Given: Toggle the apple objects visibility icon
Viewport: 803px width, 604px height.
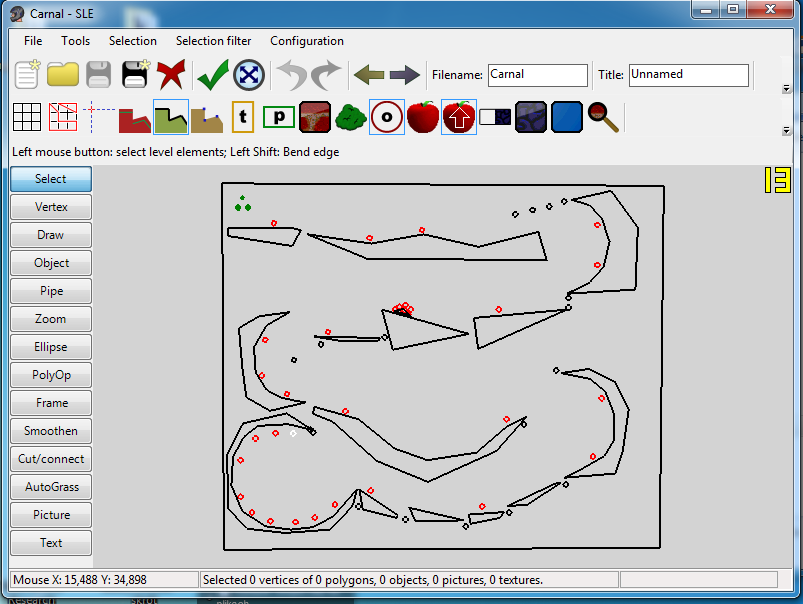Looking at the screenshot, I should click(x=423, y=117).
